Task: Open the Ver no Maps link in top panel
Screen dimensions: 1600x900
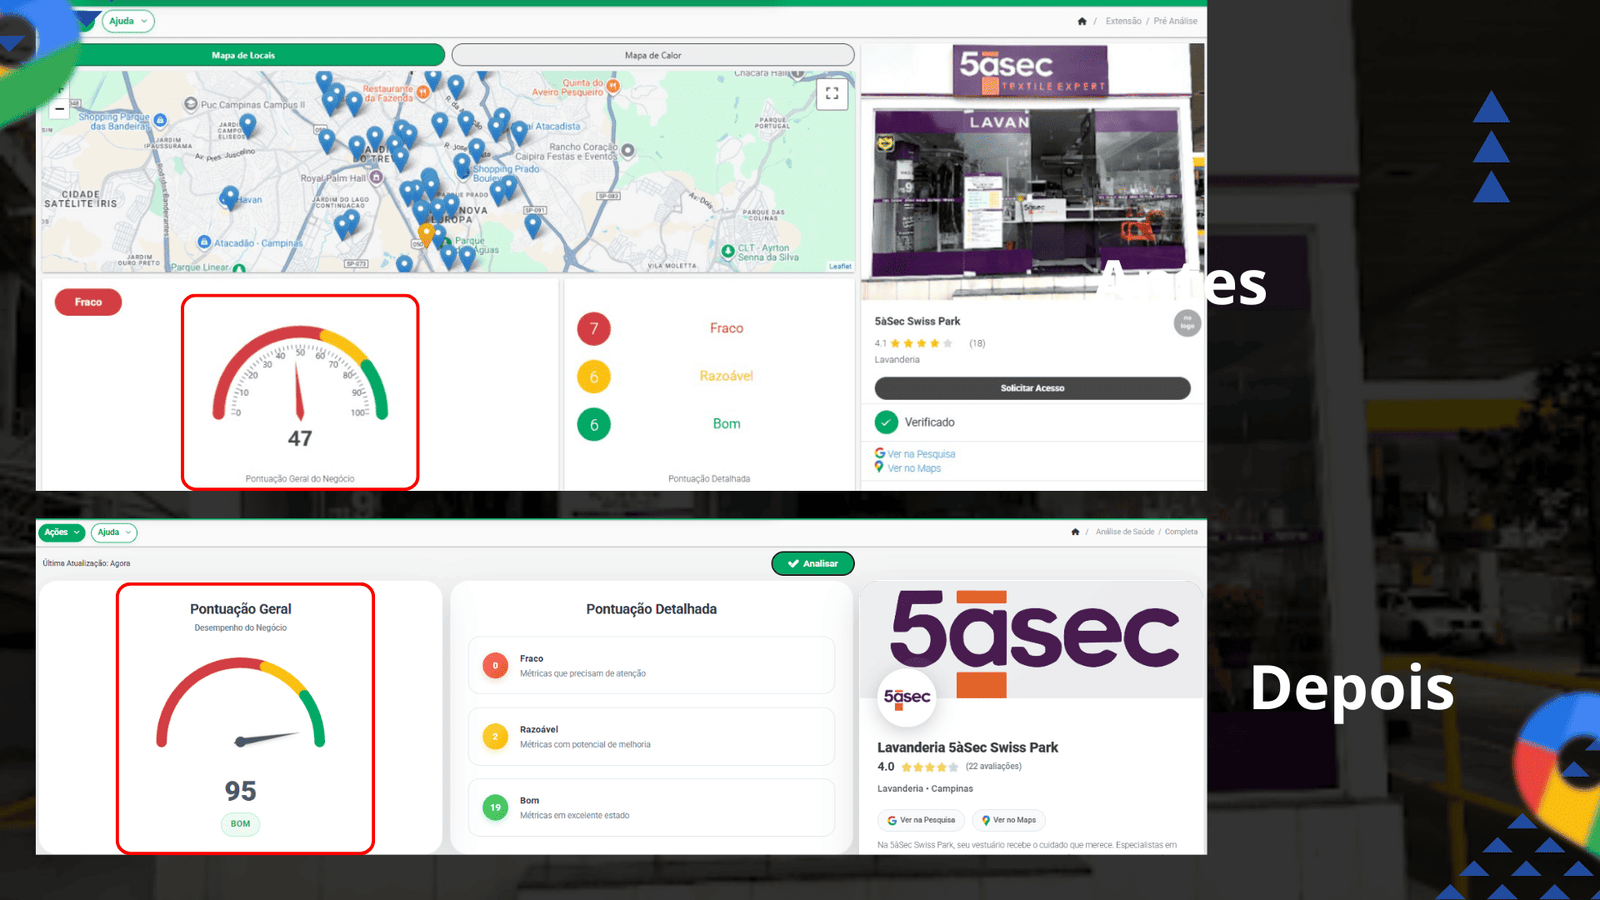Action: pyautogui.click(x=908, y=468)
